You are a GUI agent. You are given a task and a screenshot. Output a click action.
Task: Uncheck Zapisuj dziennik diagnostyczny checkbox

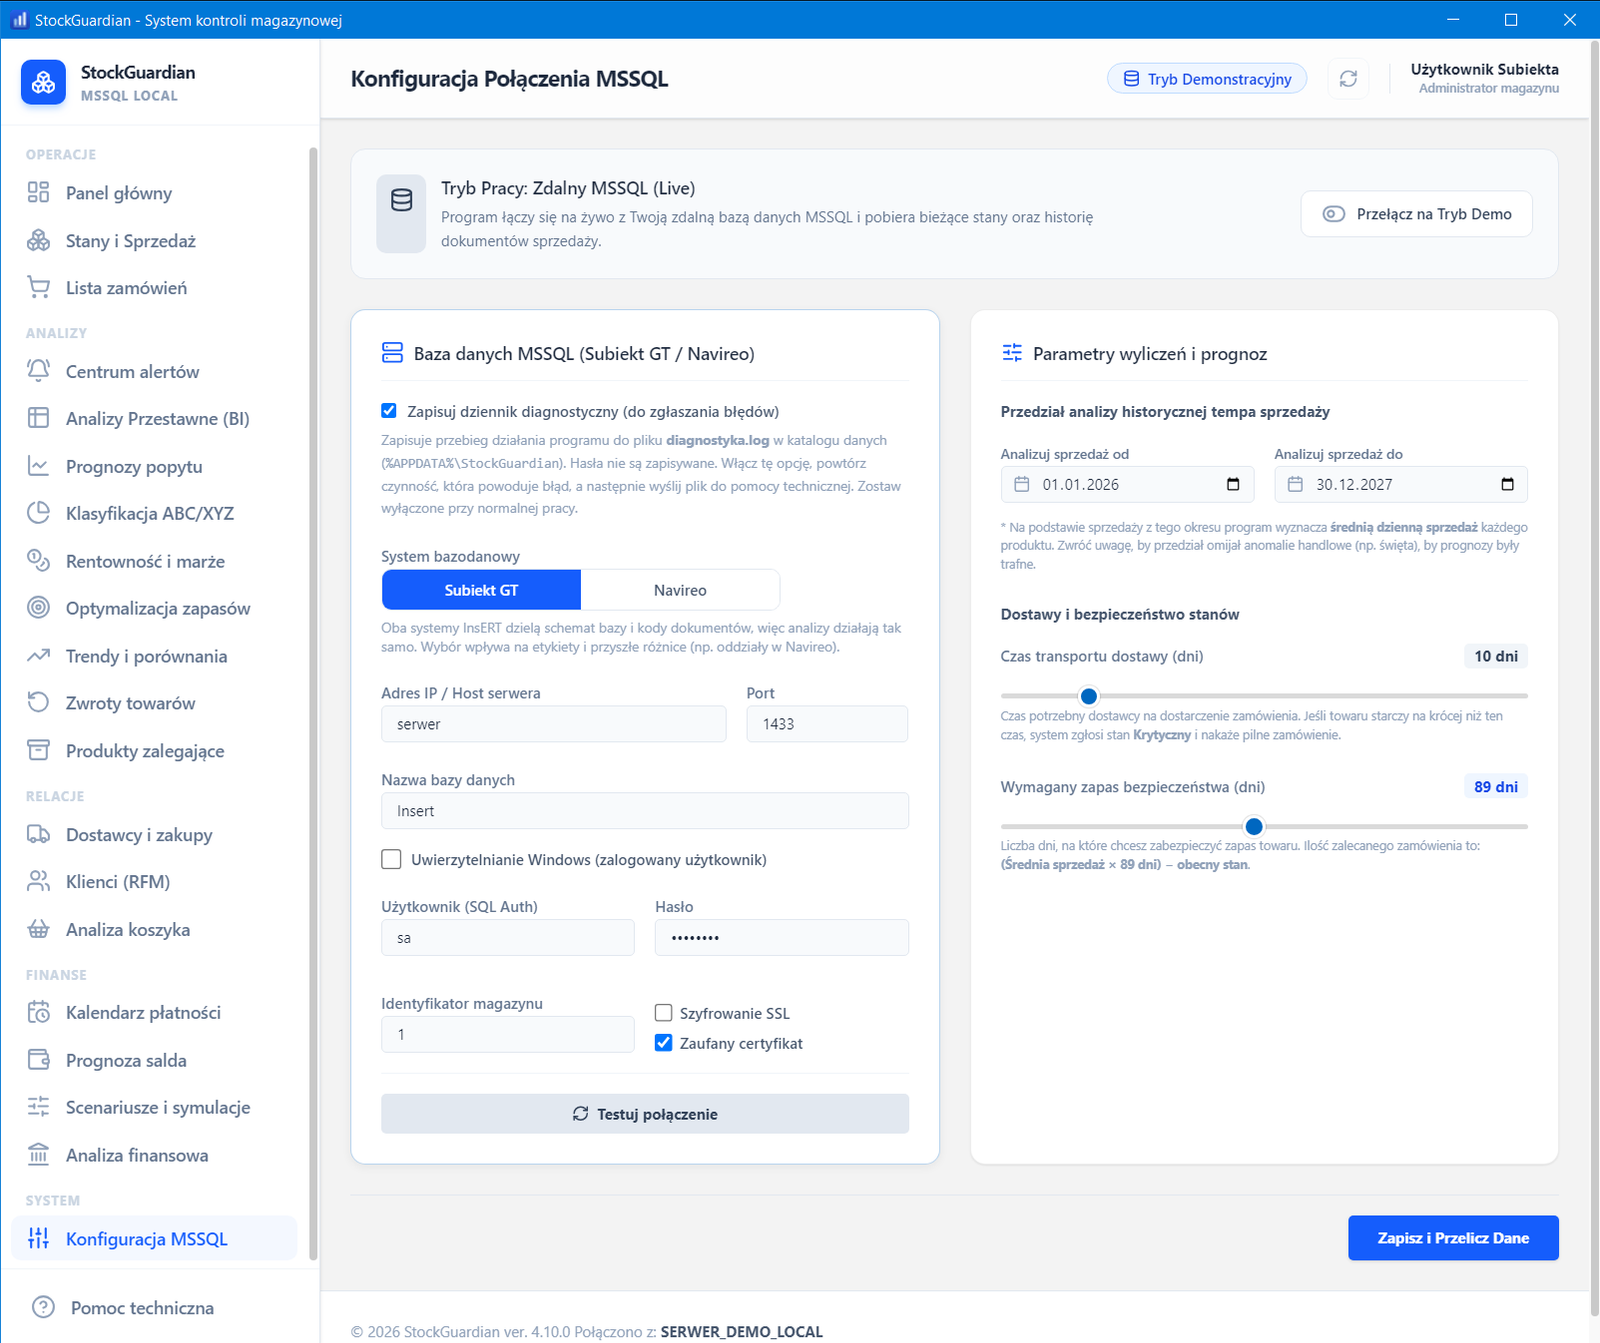coord(389,411)
